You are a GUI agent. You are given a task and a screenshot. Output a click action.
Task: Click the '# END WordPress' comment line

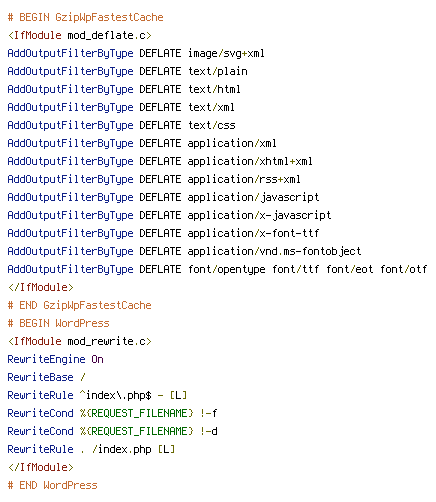53,485
